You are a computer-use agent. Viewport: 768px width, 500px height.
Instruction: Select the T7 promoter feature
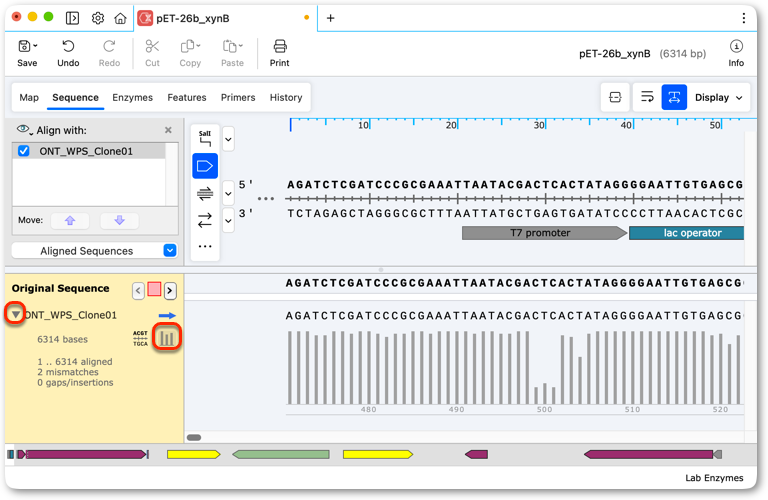(x=544, y=233)
